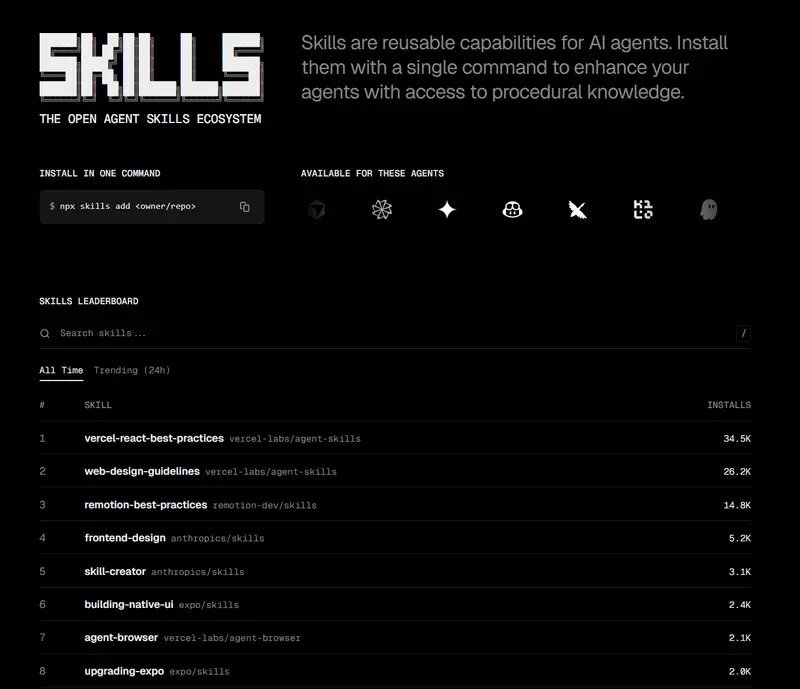Select the cube-shaped agent icon
Image resolution: width=800 pixels, height=689 pixels.
tap(317, 210)
